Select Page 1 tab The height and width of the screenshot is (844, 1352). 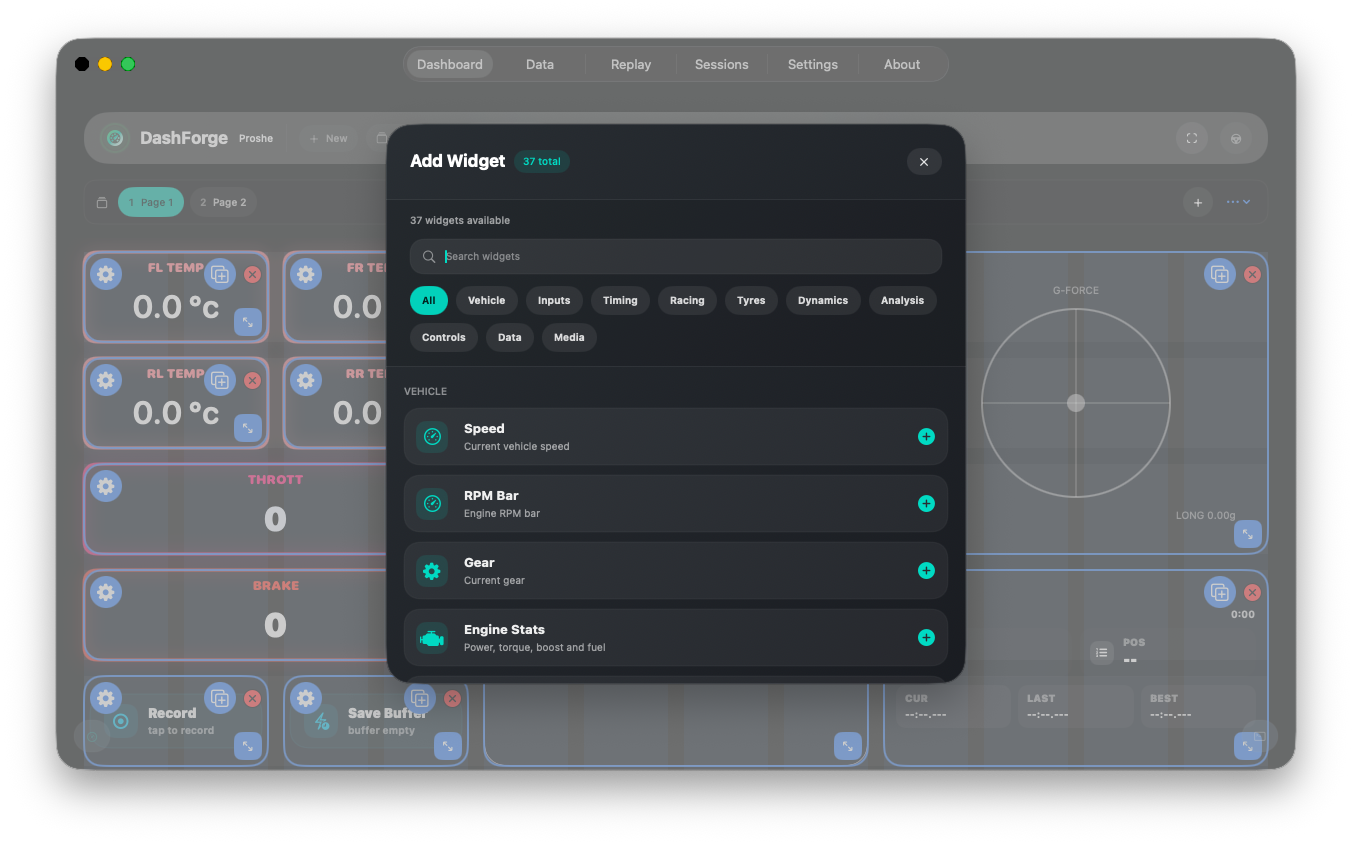[x=151, y=202]
